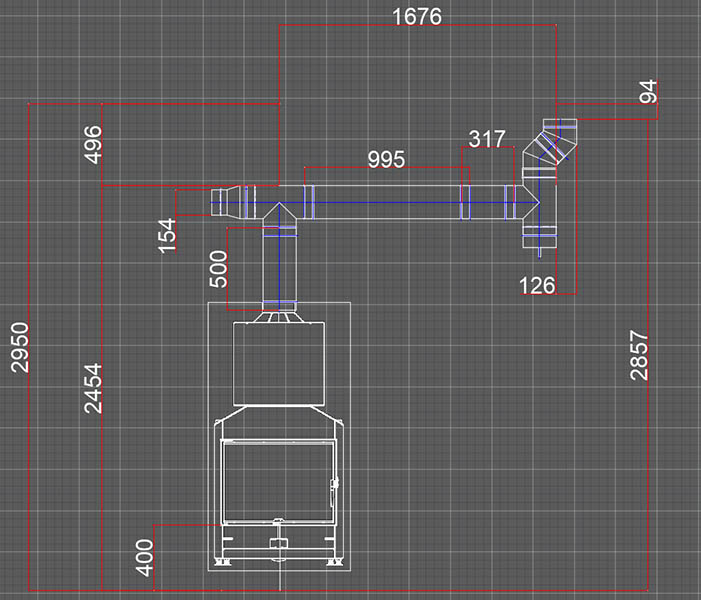The width and height of the screenshot is (701, 600).
Task: Select the 94 dimension label
Action: pos(648,92)
